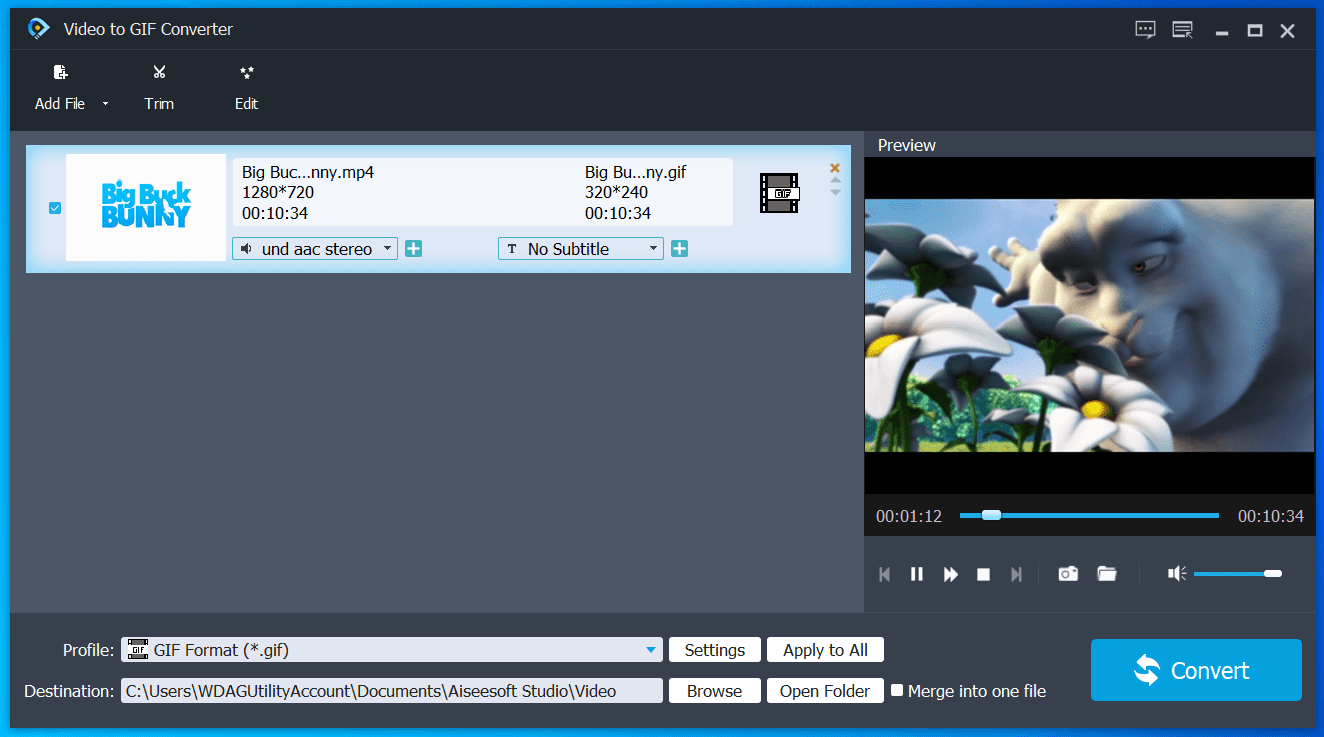
Task: Close the Video to GIF Converter window
Action: click(x=1288, y=31)
